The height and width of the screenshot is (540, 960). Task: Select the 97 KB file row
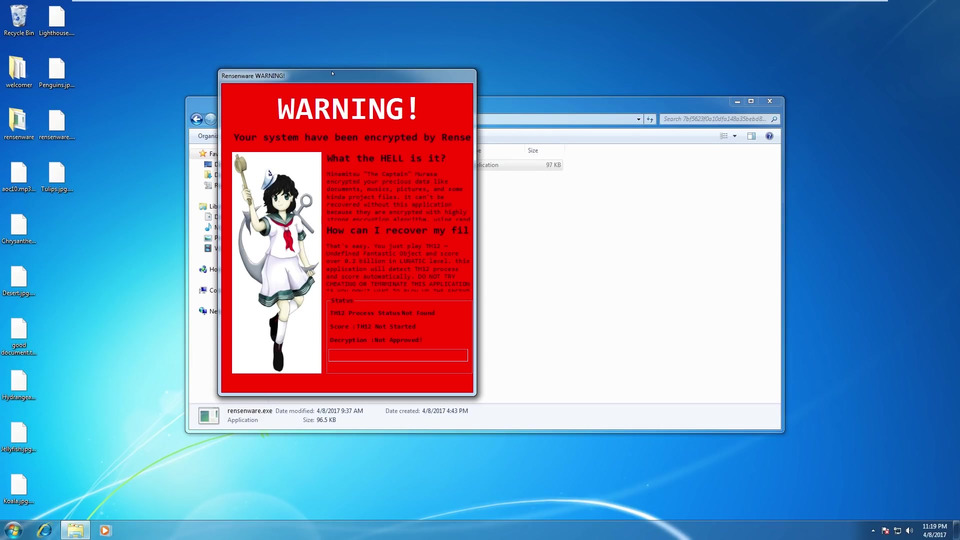pos(519,165)
